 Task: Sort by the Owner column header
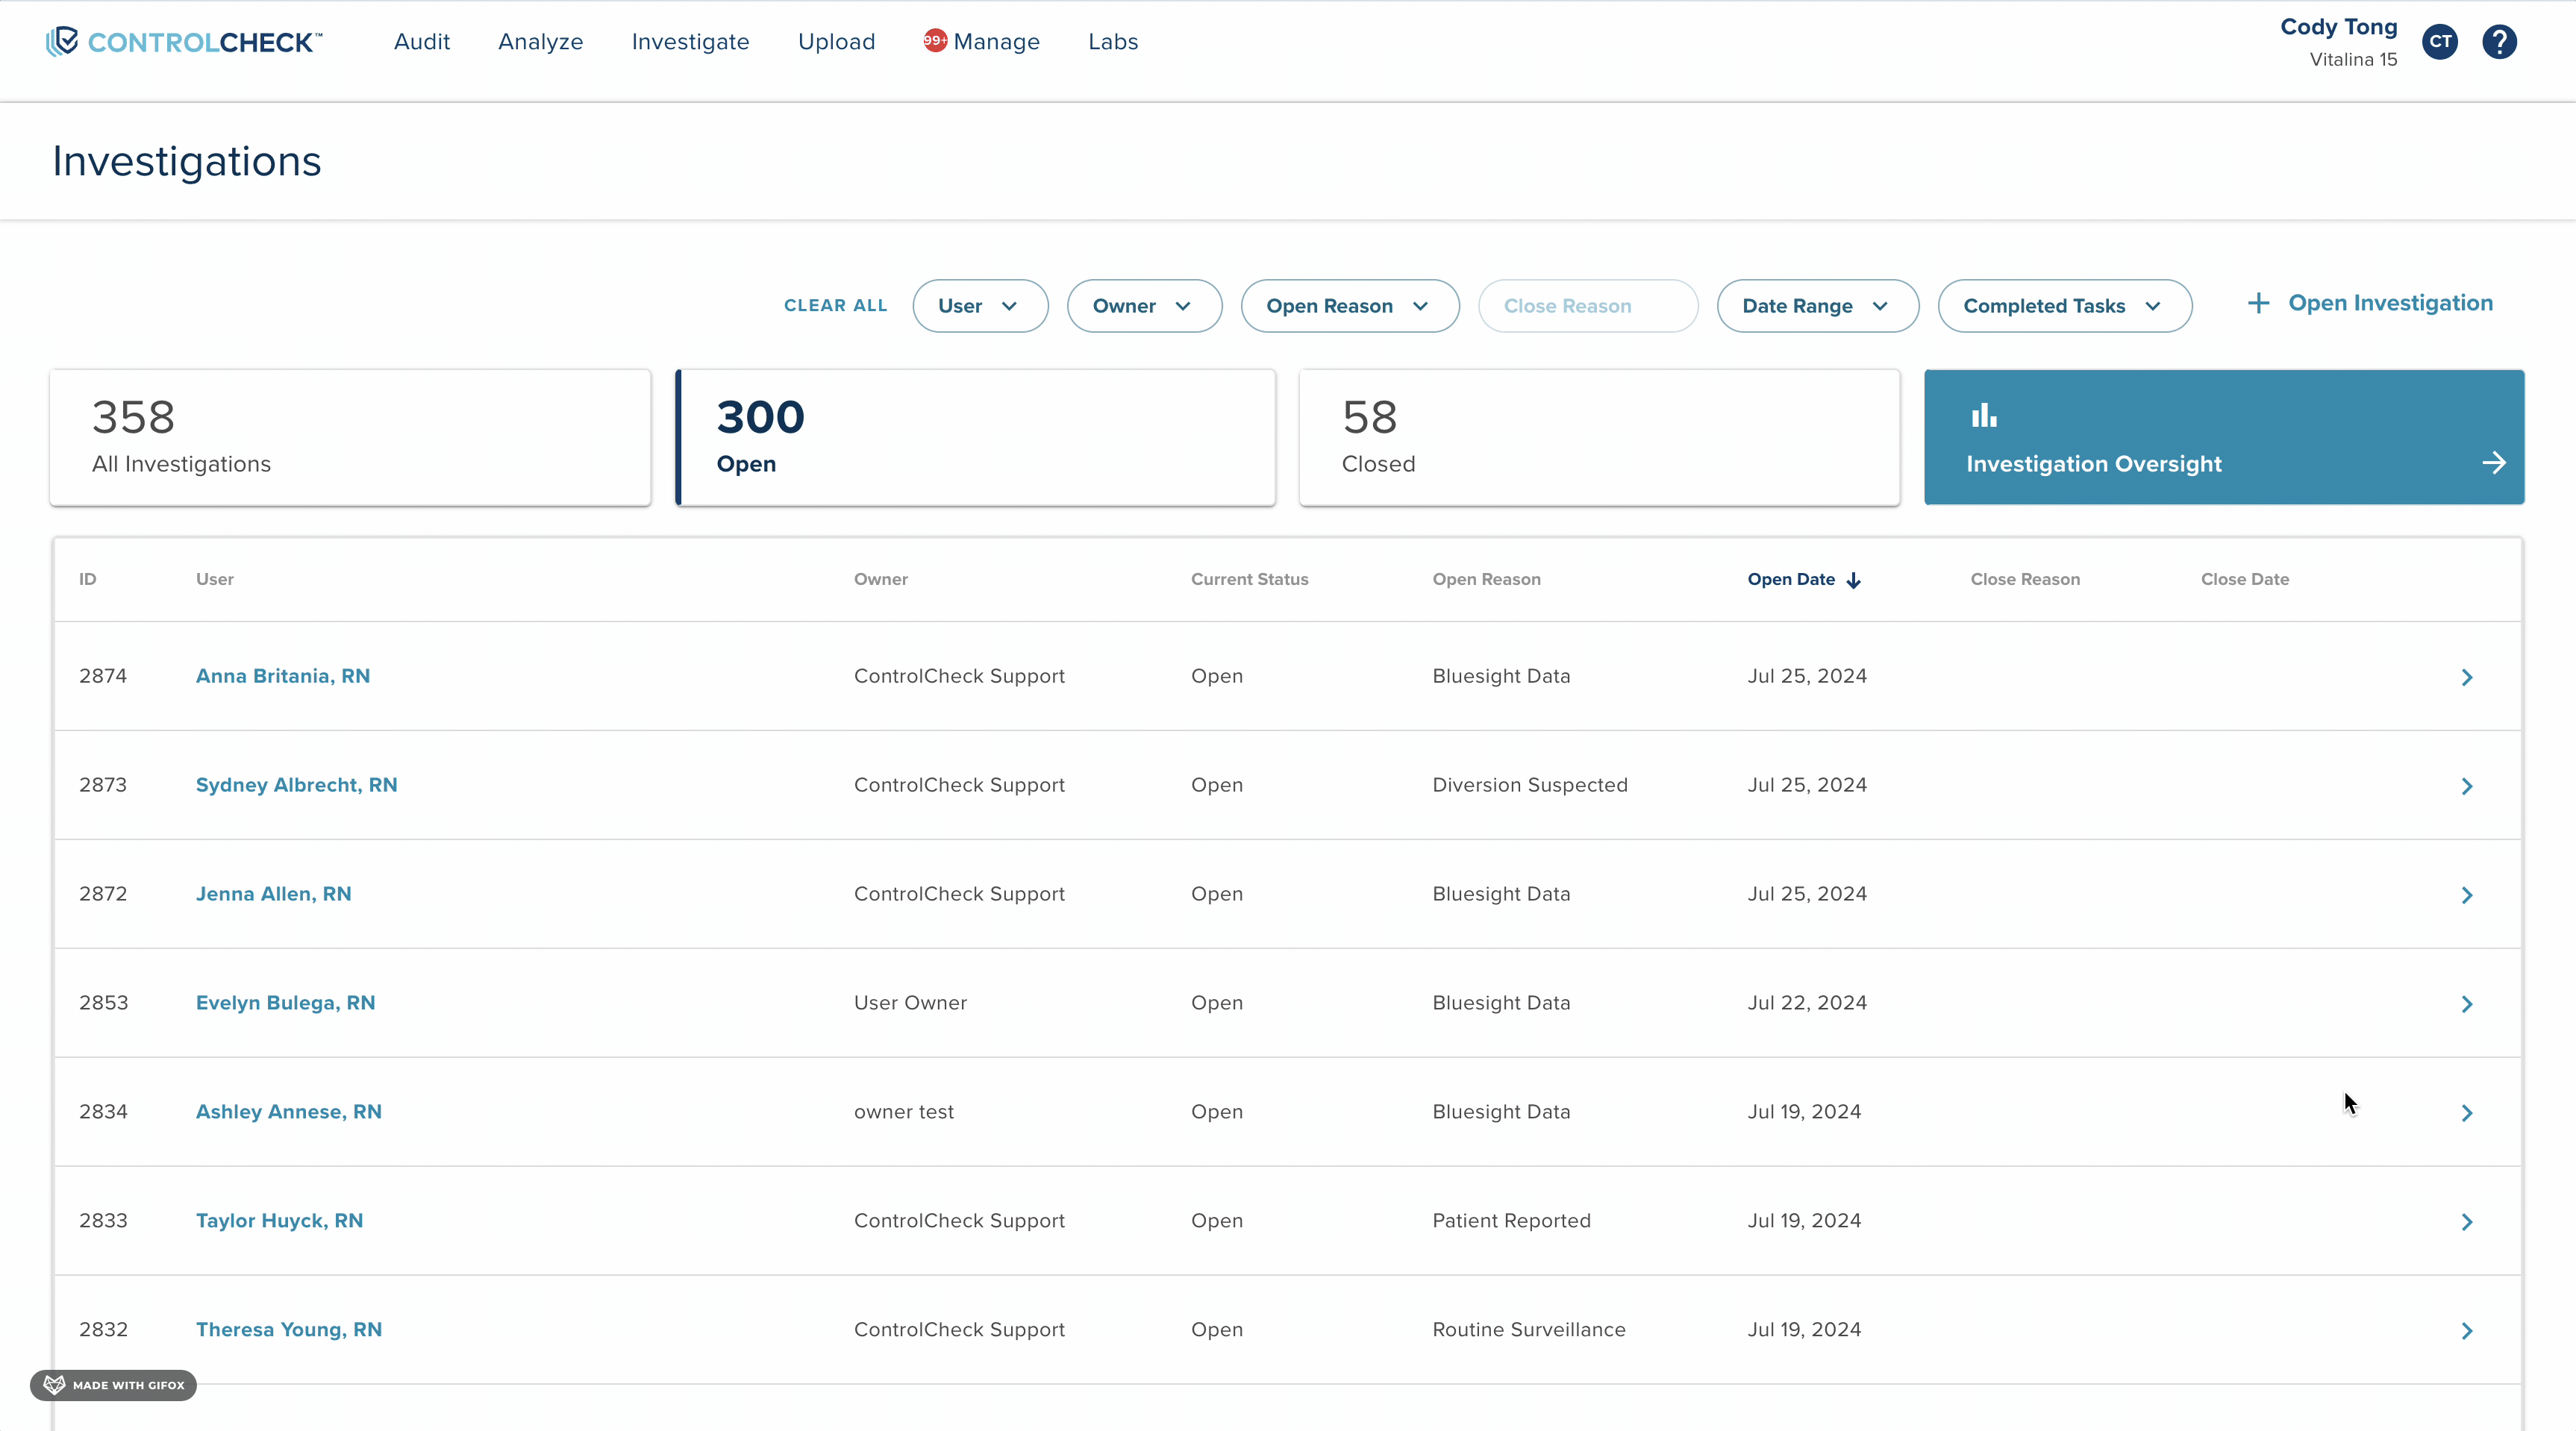[880, 579]
